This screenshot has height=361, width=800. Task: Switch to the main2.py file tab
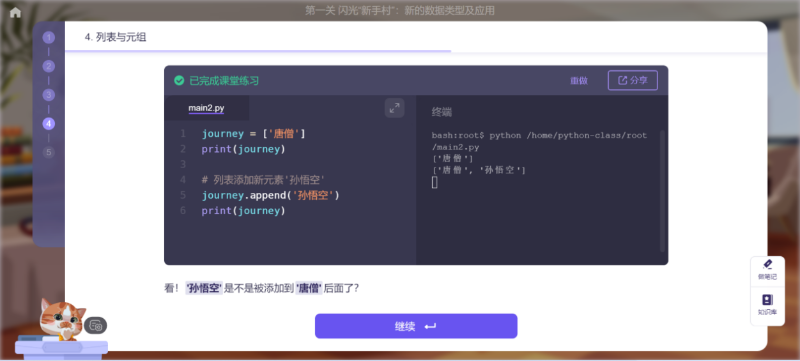[207, 108]
